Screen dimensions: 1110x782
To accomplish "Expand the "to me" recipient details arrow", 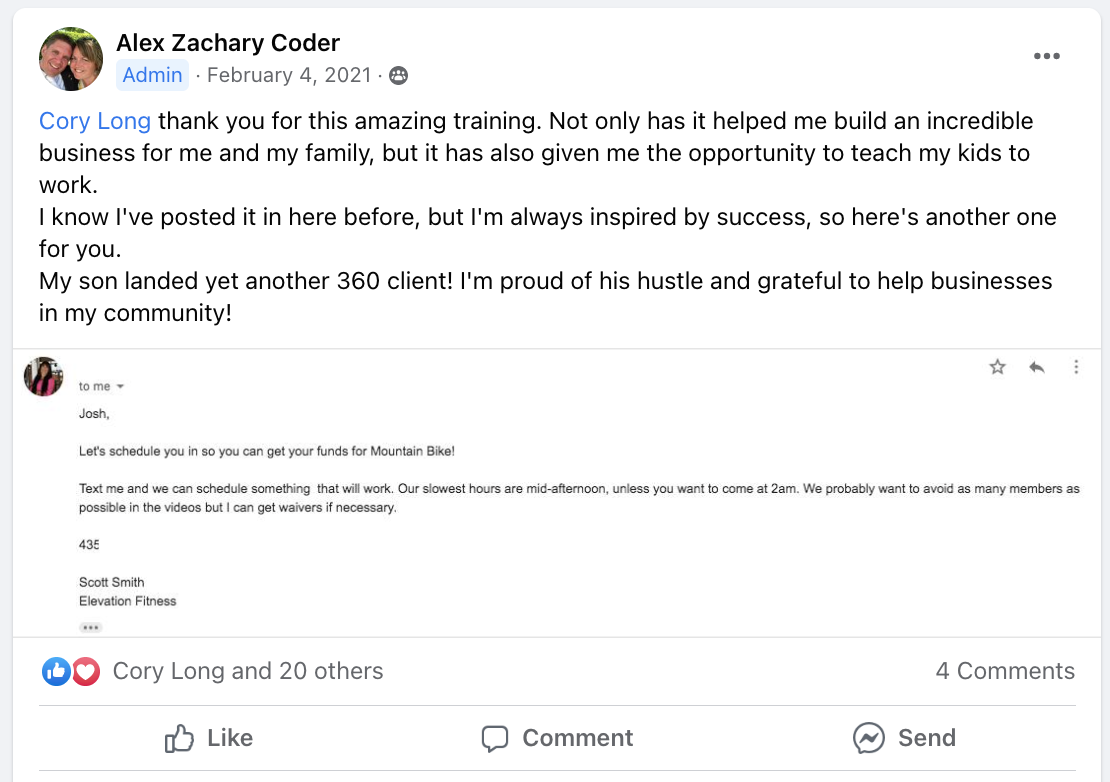I will (x=121, y=387).
